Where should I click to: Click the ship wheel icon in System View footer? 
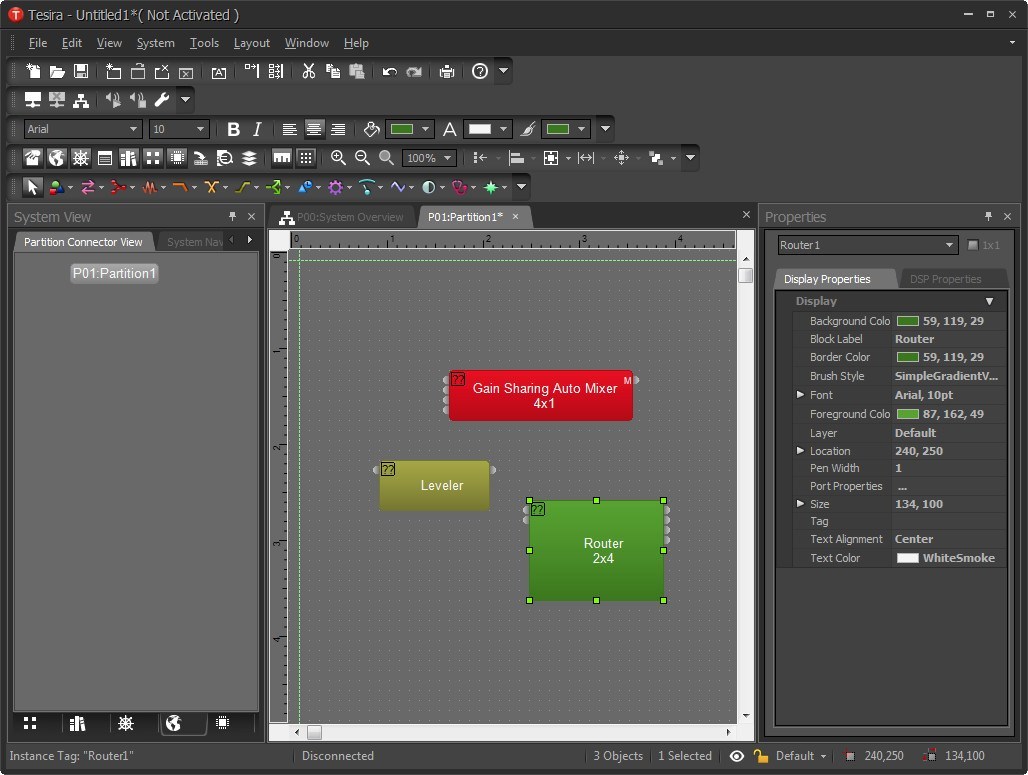coord(125,723)
